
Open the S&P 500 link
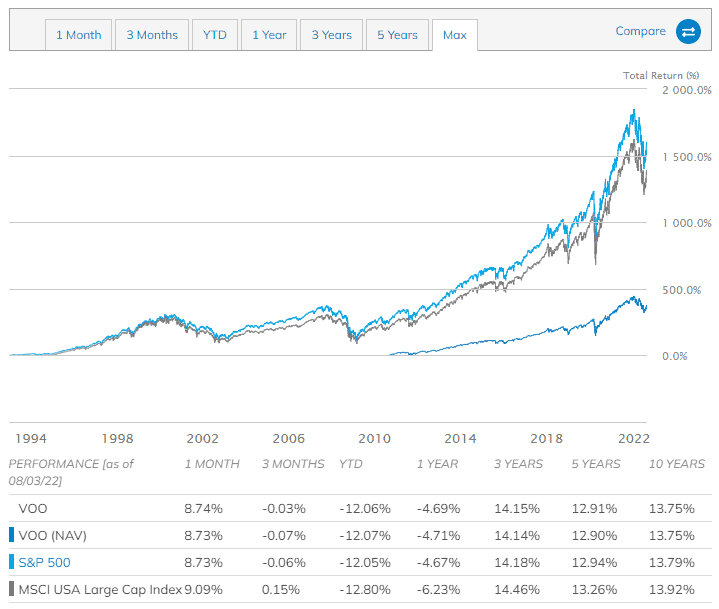[44, 562]
